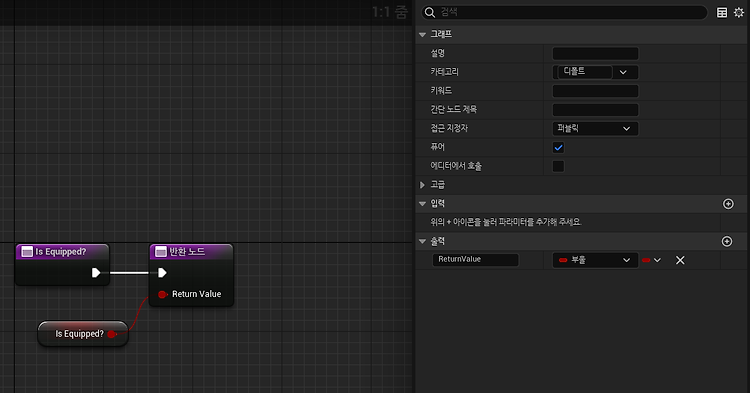Click the 퓨어 property label
This screenshot has height=393, width=750.
437,147
